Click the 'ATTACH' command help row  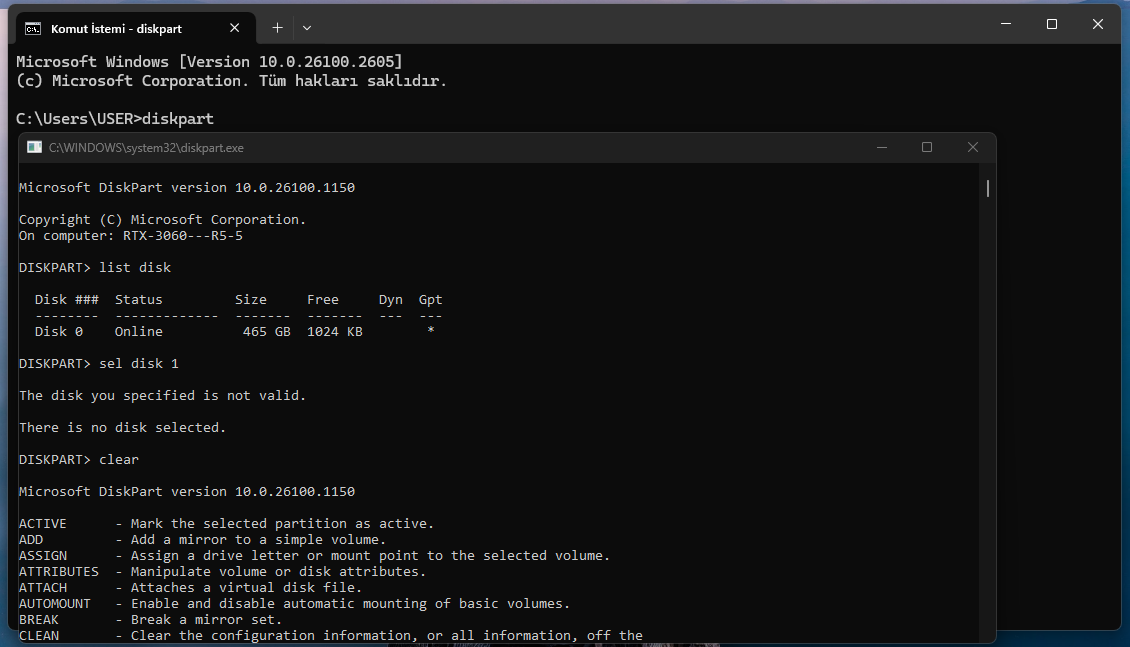[x=190, y=587]
